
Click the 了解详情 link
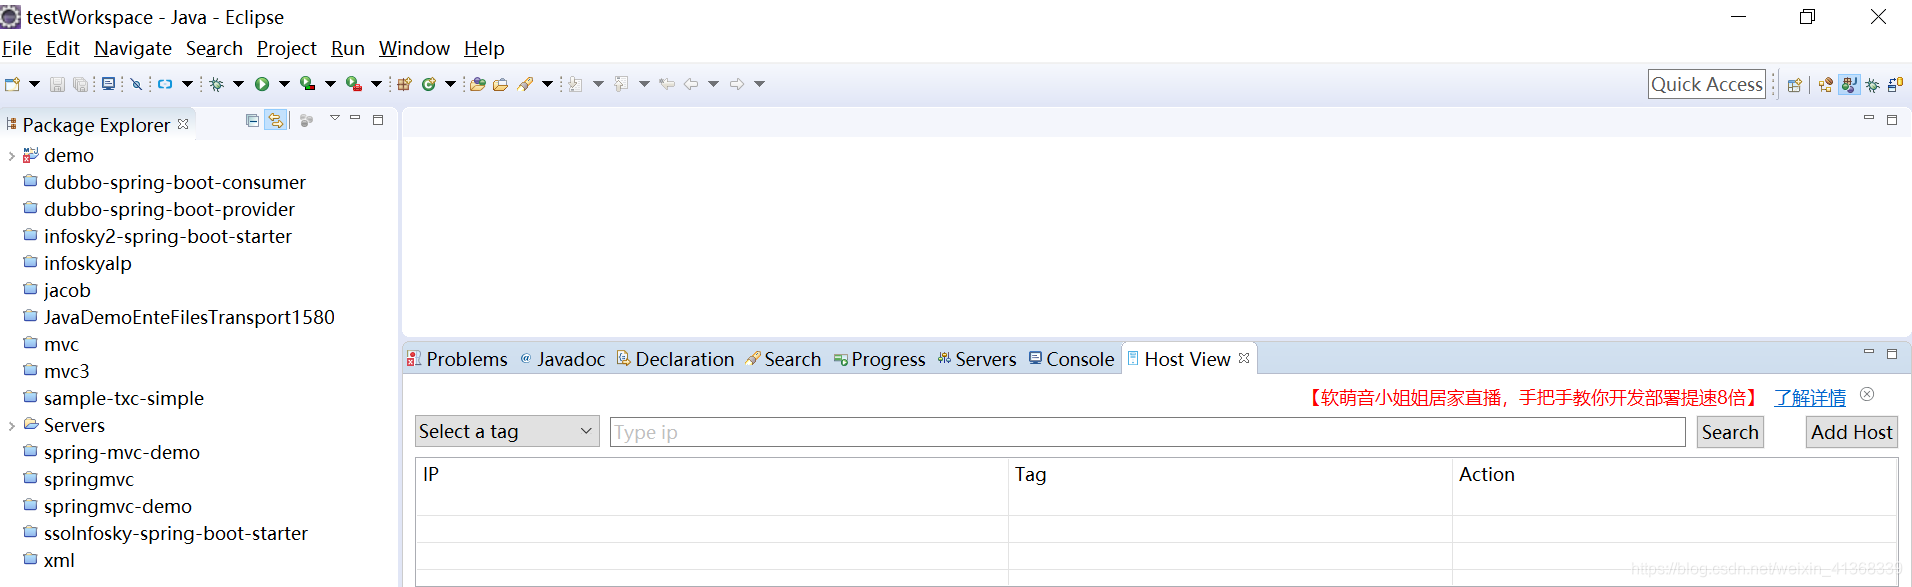1810,397
